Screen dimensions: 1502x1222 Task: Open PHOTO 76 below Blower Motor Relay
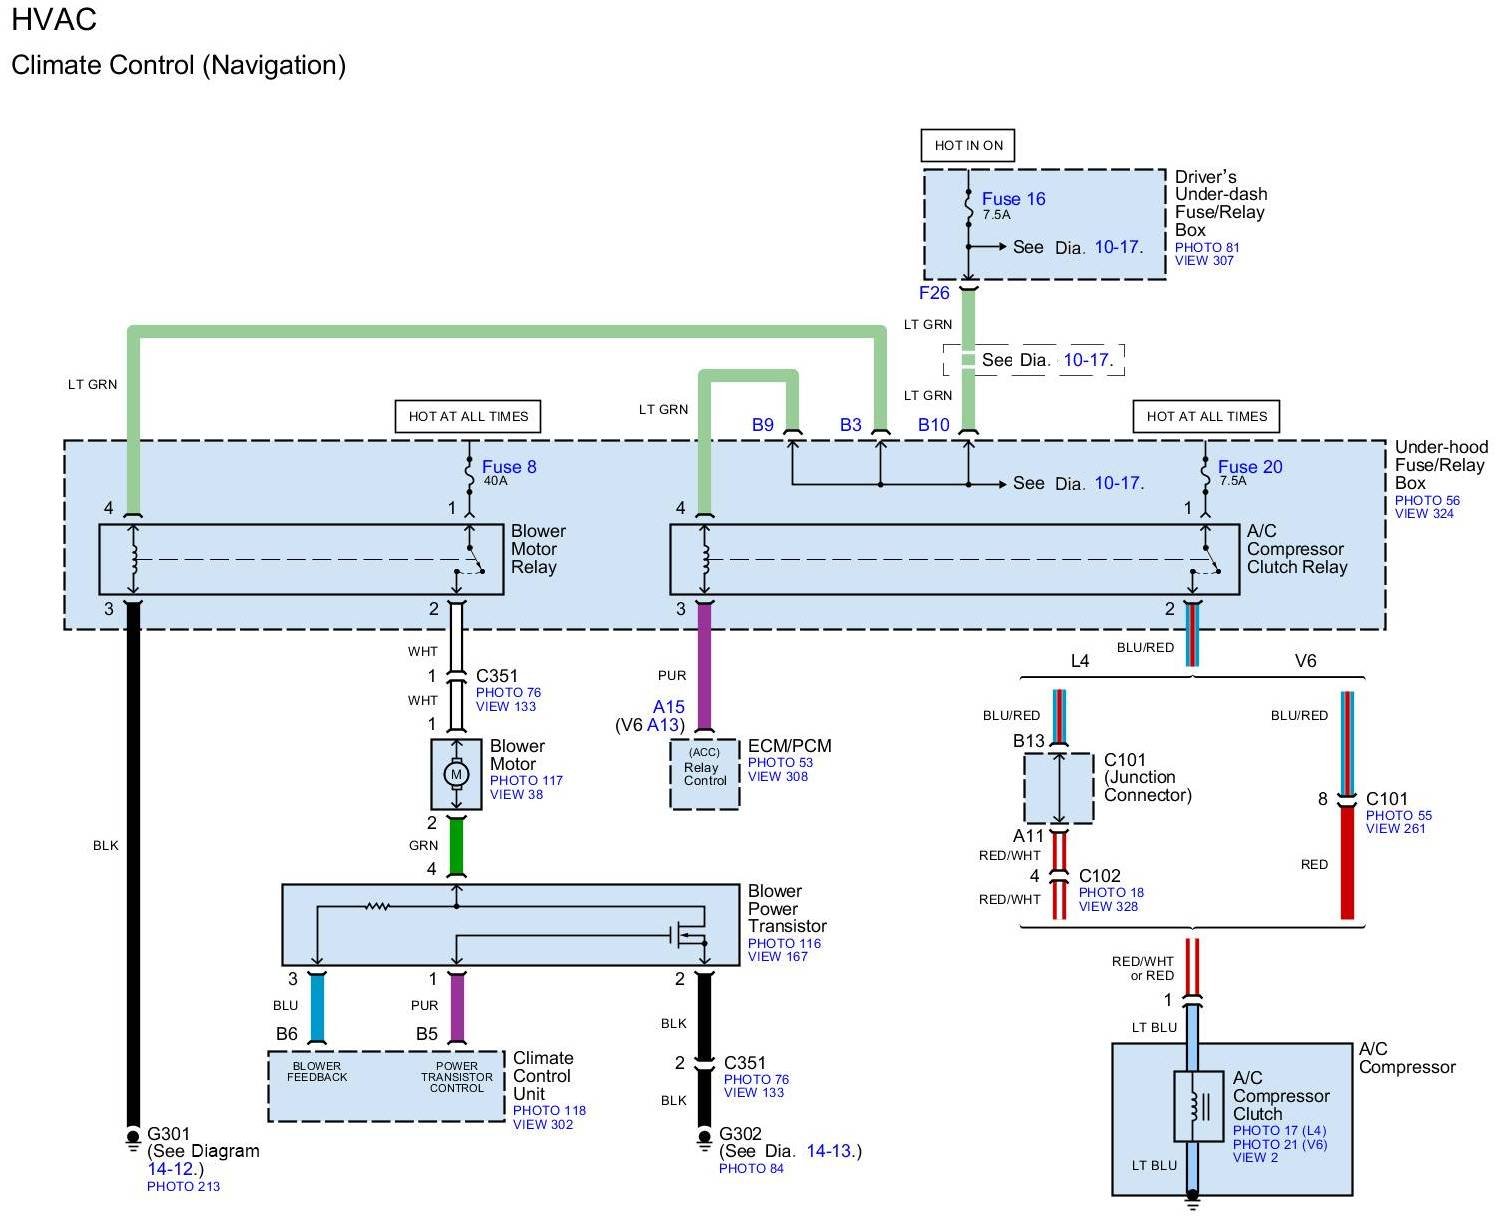click(508, 692)
